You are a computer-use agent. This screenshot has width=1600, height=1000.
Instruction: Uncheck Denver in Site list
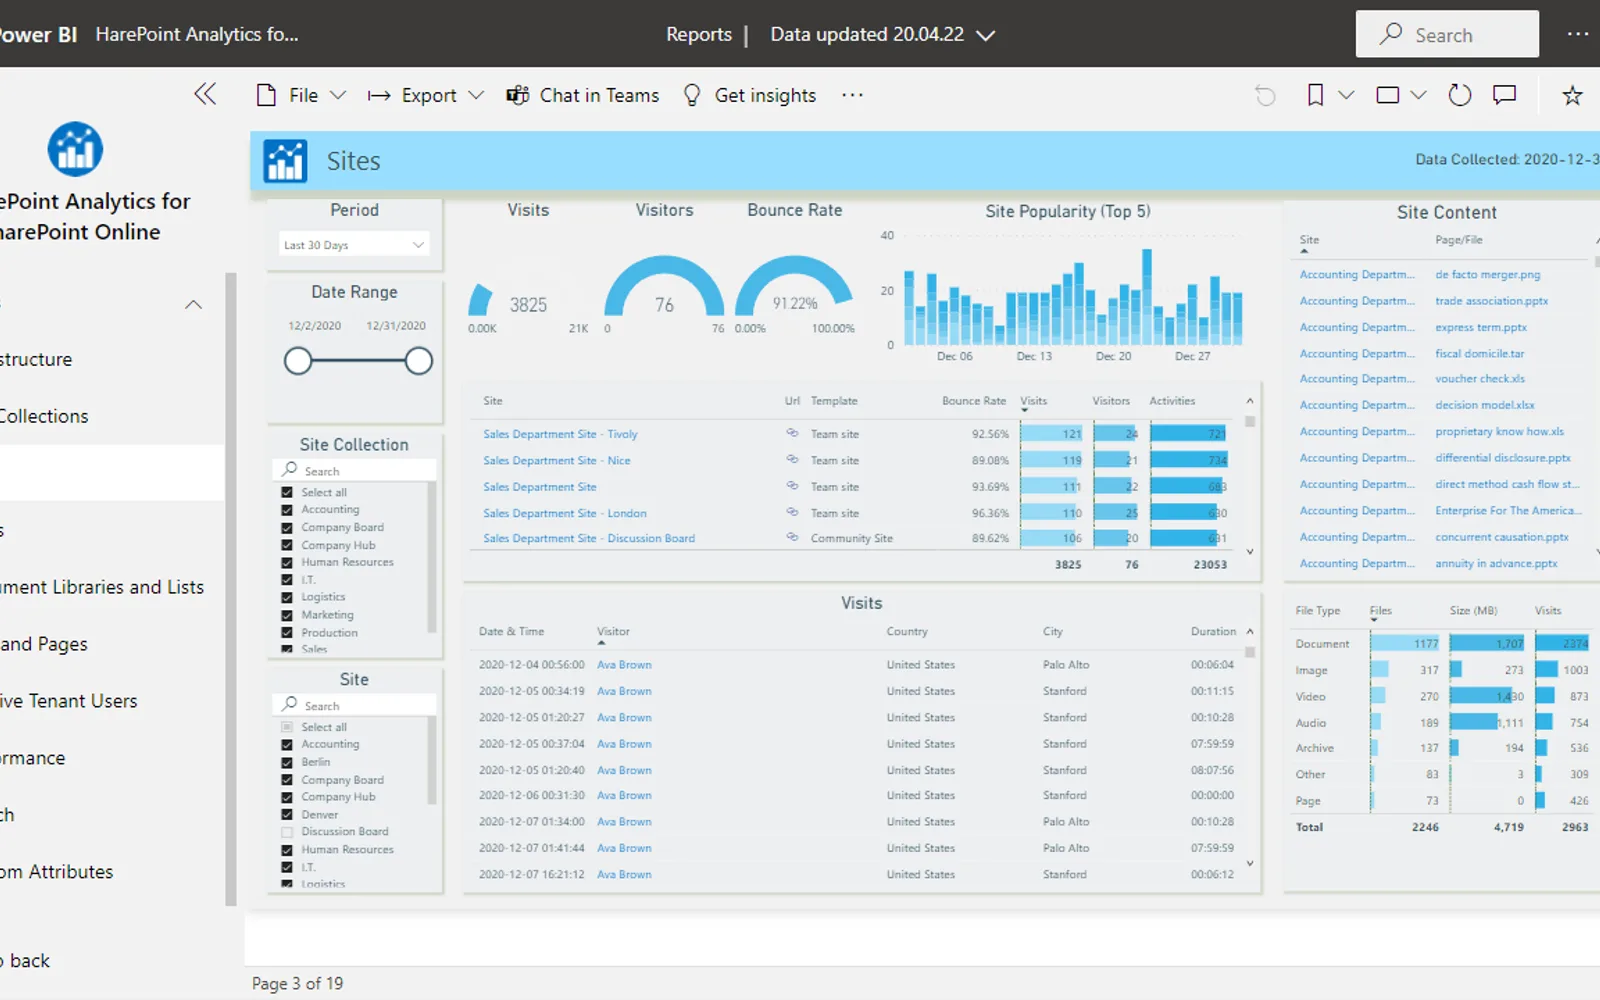click(x=287, y=815)
